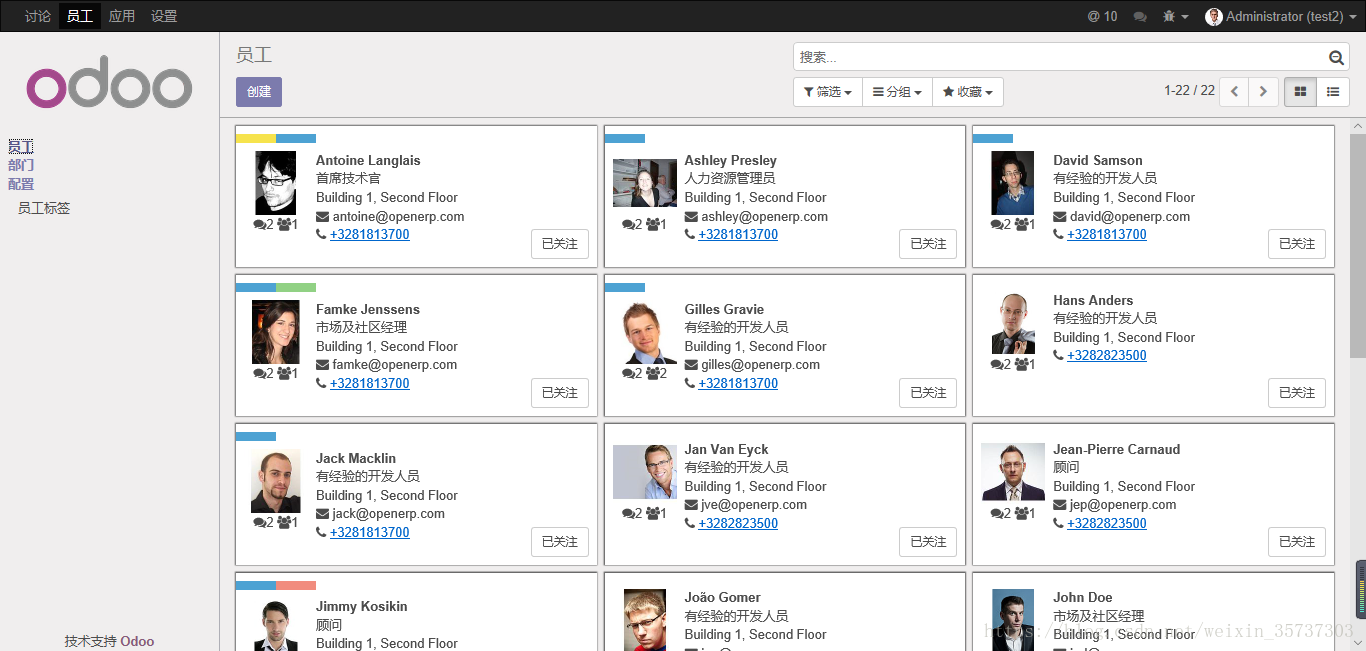Select 配置 in left sidebar
This screenshot has width=1366, height=651.
pos(21,184)
